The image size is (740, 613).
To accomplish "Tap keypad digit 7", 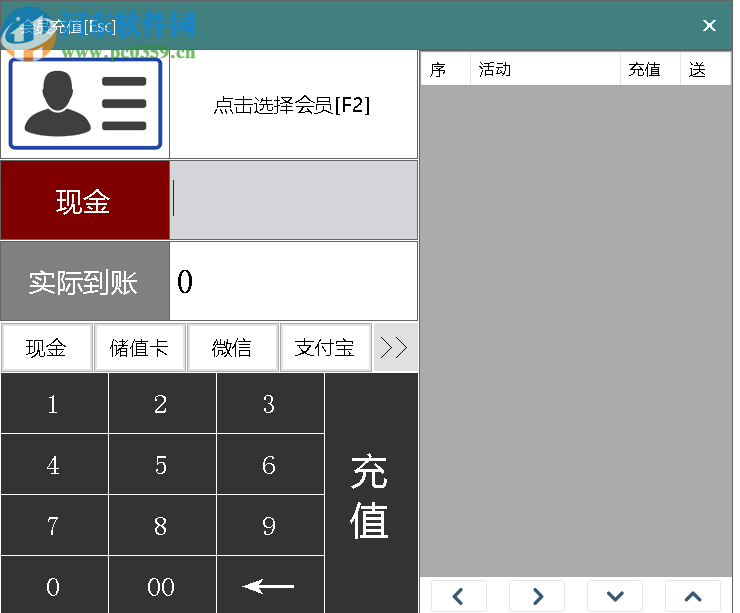I will click(x=54, y=525).
